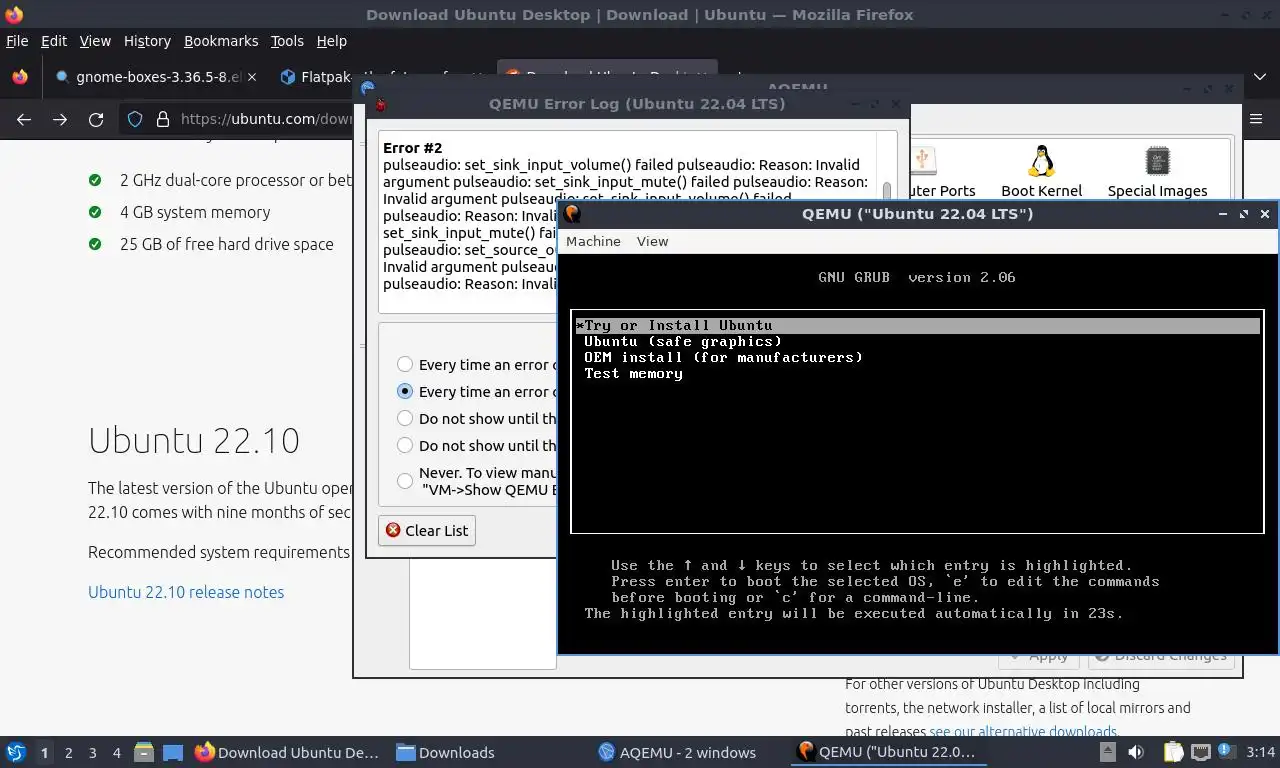Viewport: 1280px width, 768px height.
Task: Select 'Try or Install Ubuntu' GRUB entry
Action: pos(917,325)
